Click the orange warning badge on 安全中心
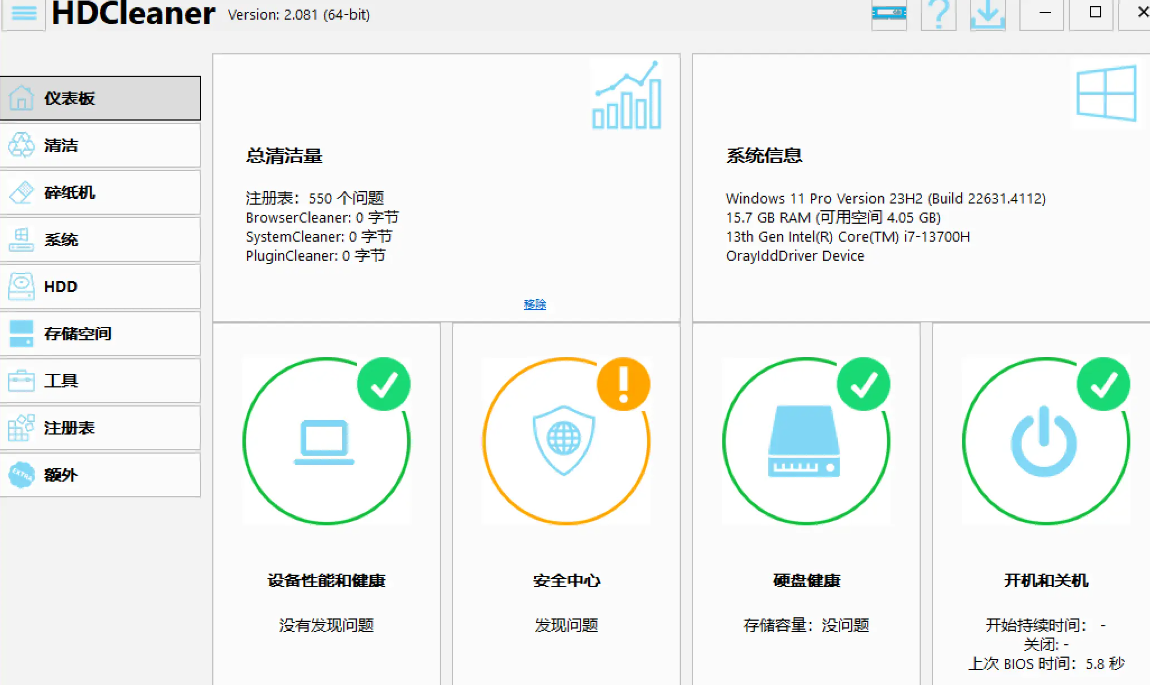This screenshot has width=1150, height=685. (623, 384)
